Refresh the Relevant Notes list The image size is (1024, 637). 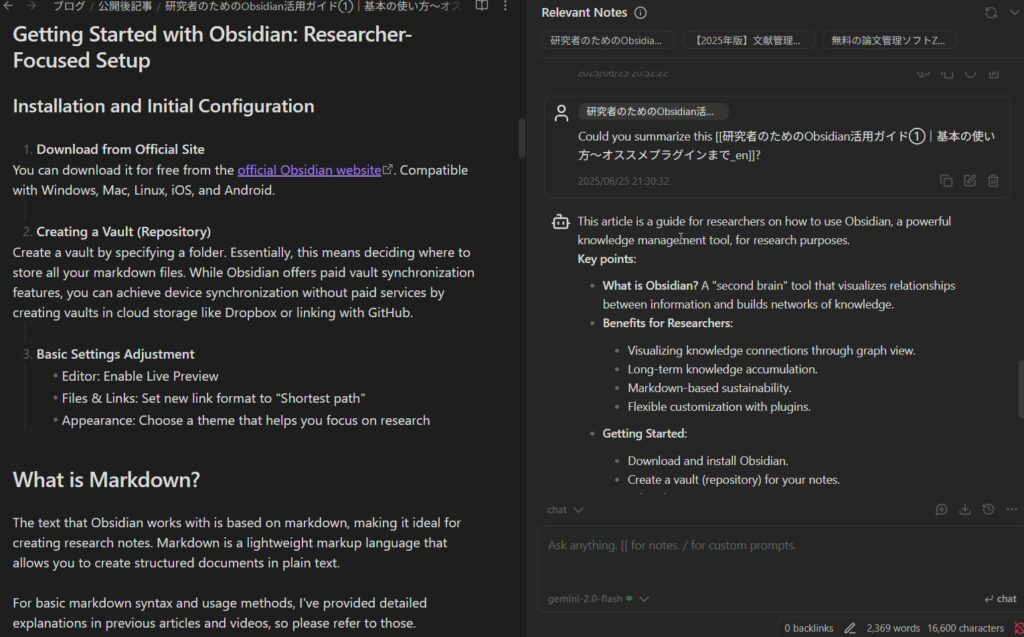991,12
